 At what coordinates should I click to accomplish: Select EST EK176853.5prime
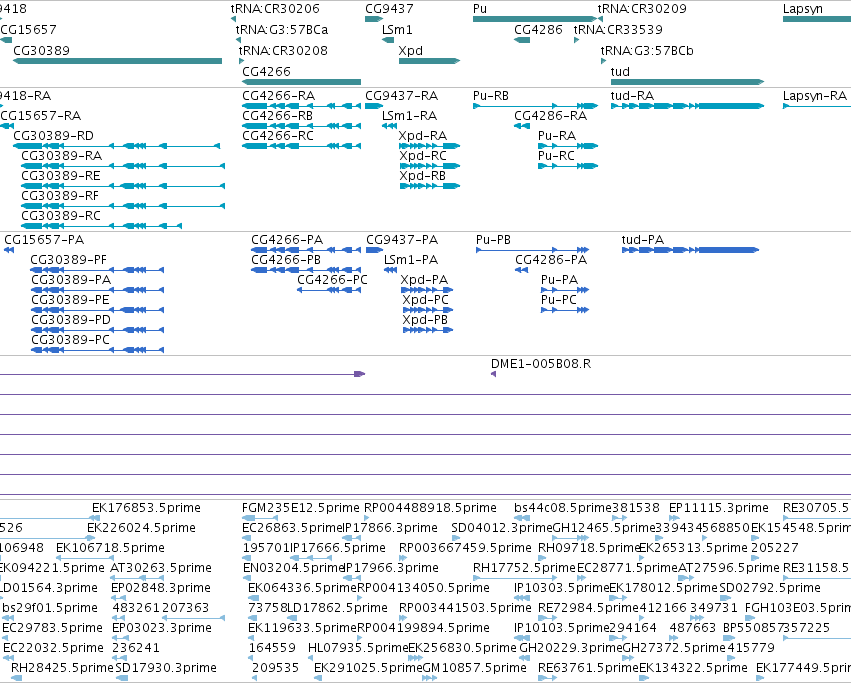tap(147, 508)
